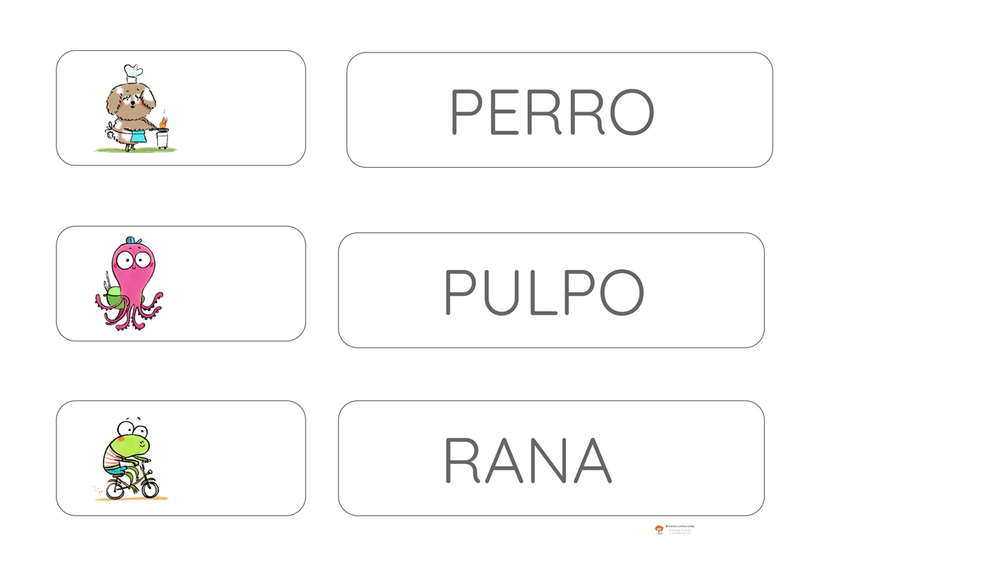This screenshot has height=565, width=1005.
Task: Click the chef dog illustration
Action: [x=135, y=108]
